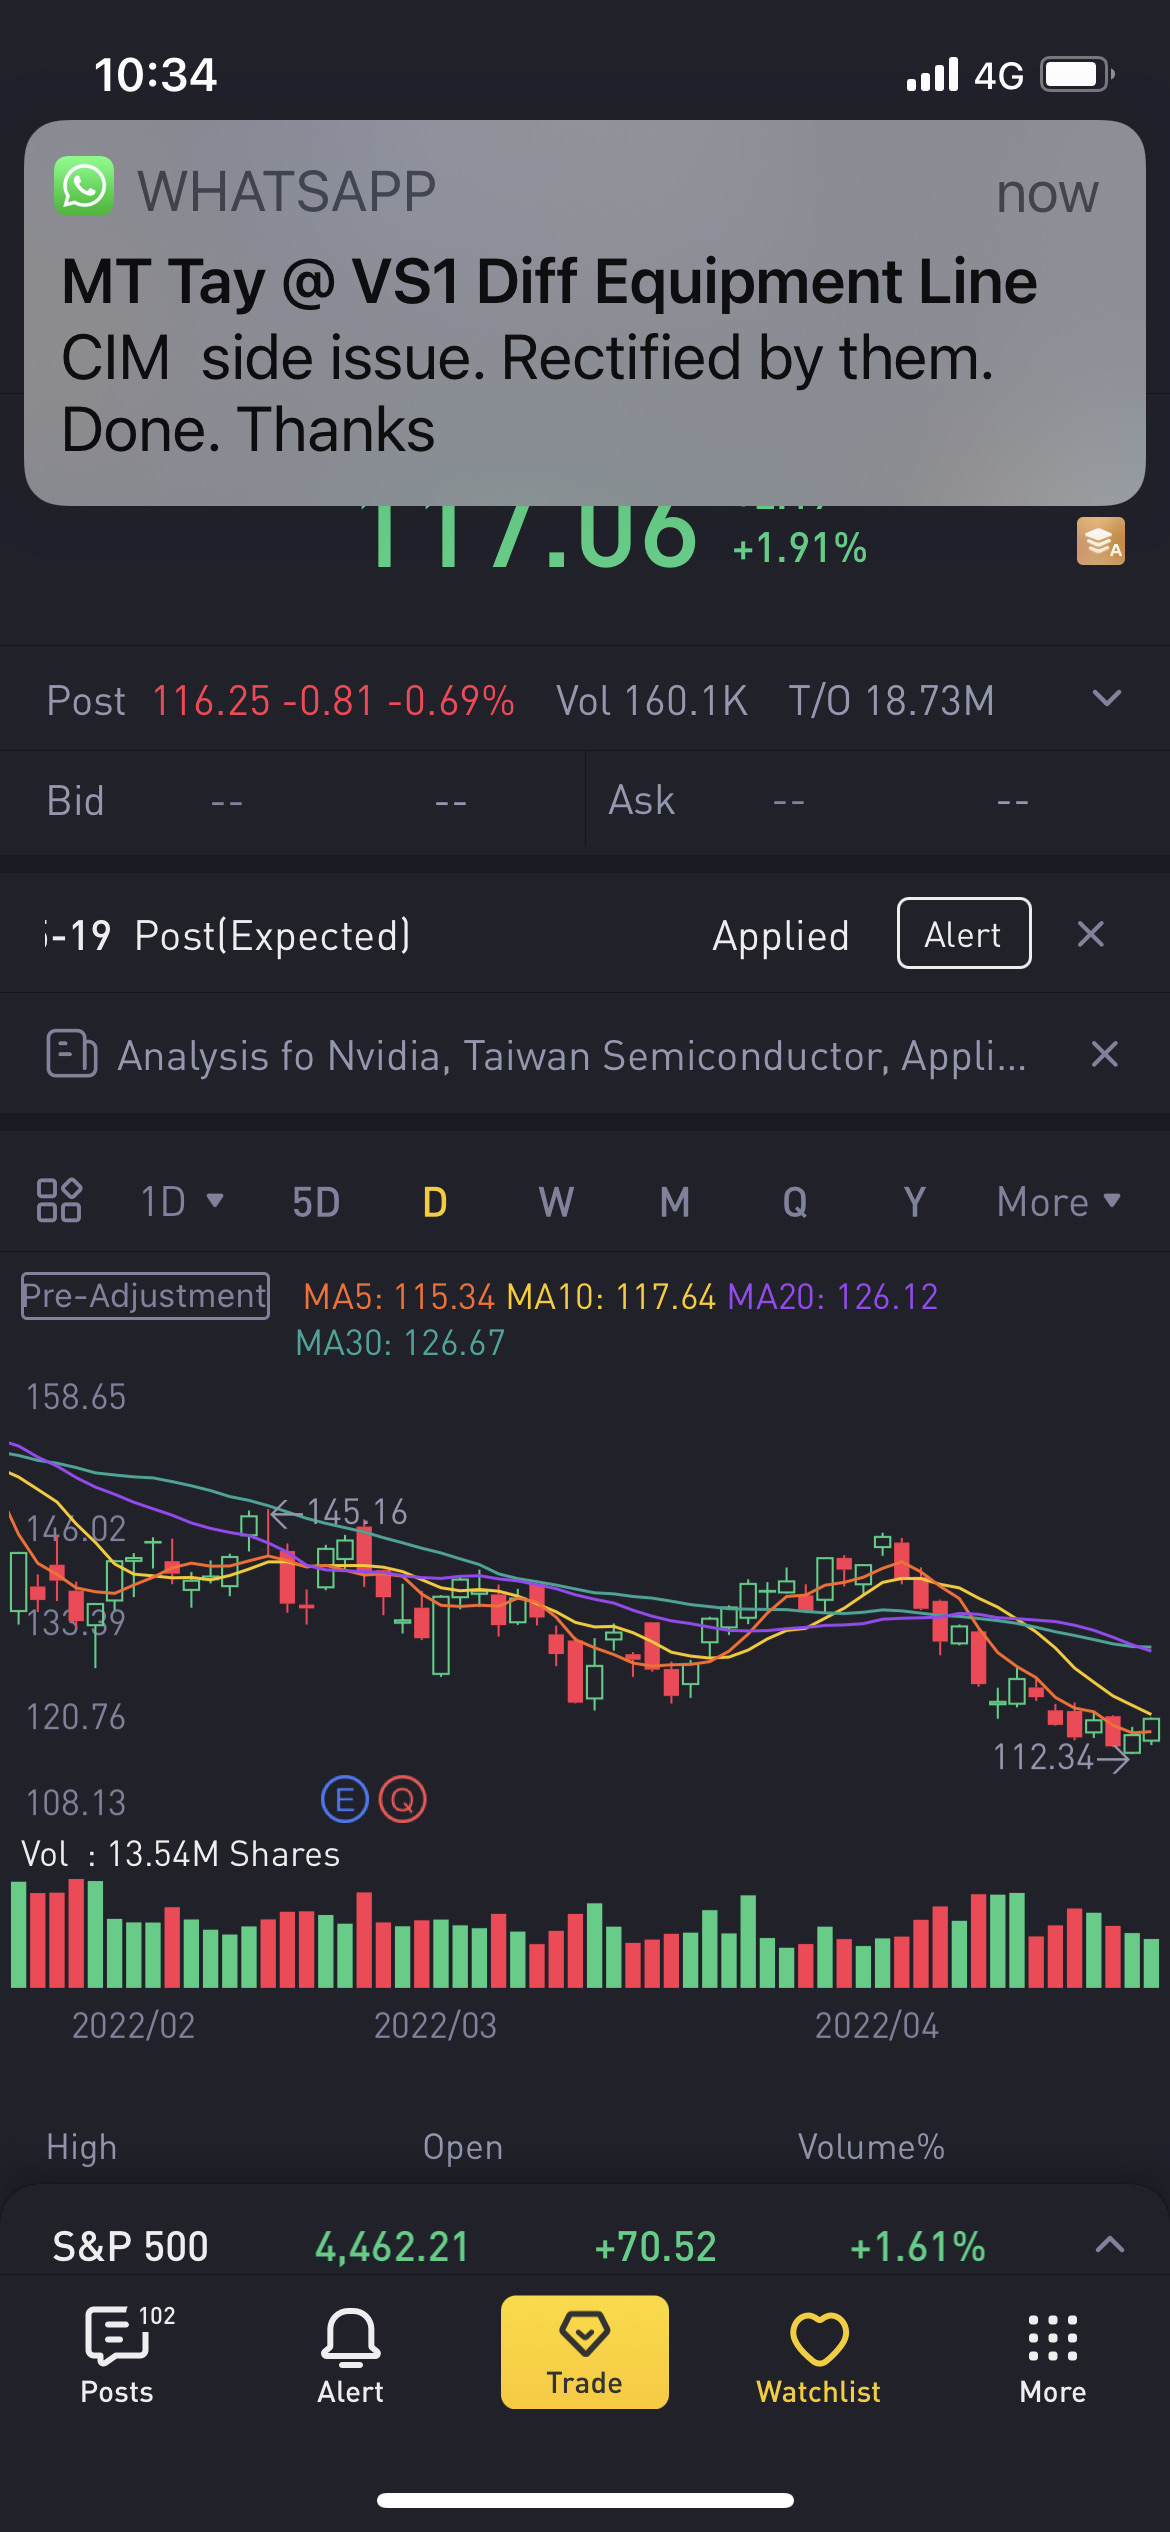1170x2532 pixels.
Task: Toggle the Pre-Adjustment chart setting
Action: click(146, 1296)
